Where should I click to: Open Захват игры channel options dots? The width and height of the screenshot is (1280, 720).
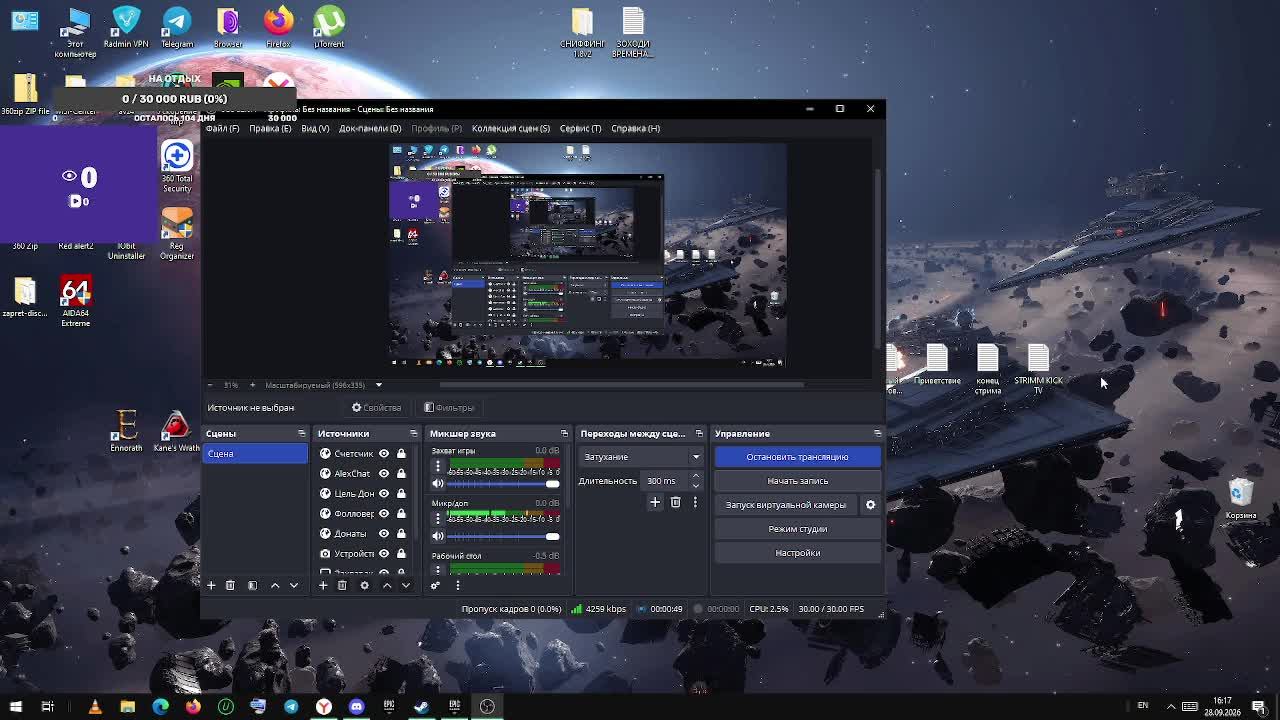[x=437, y=466]
